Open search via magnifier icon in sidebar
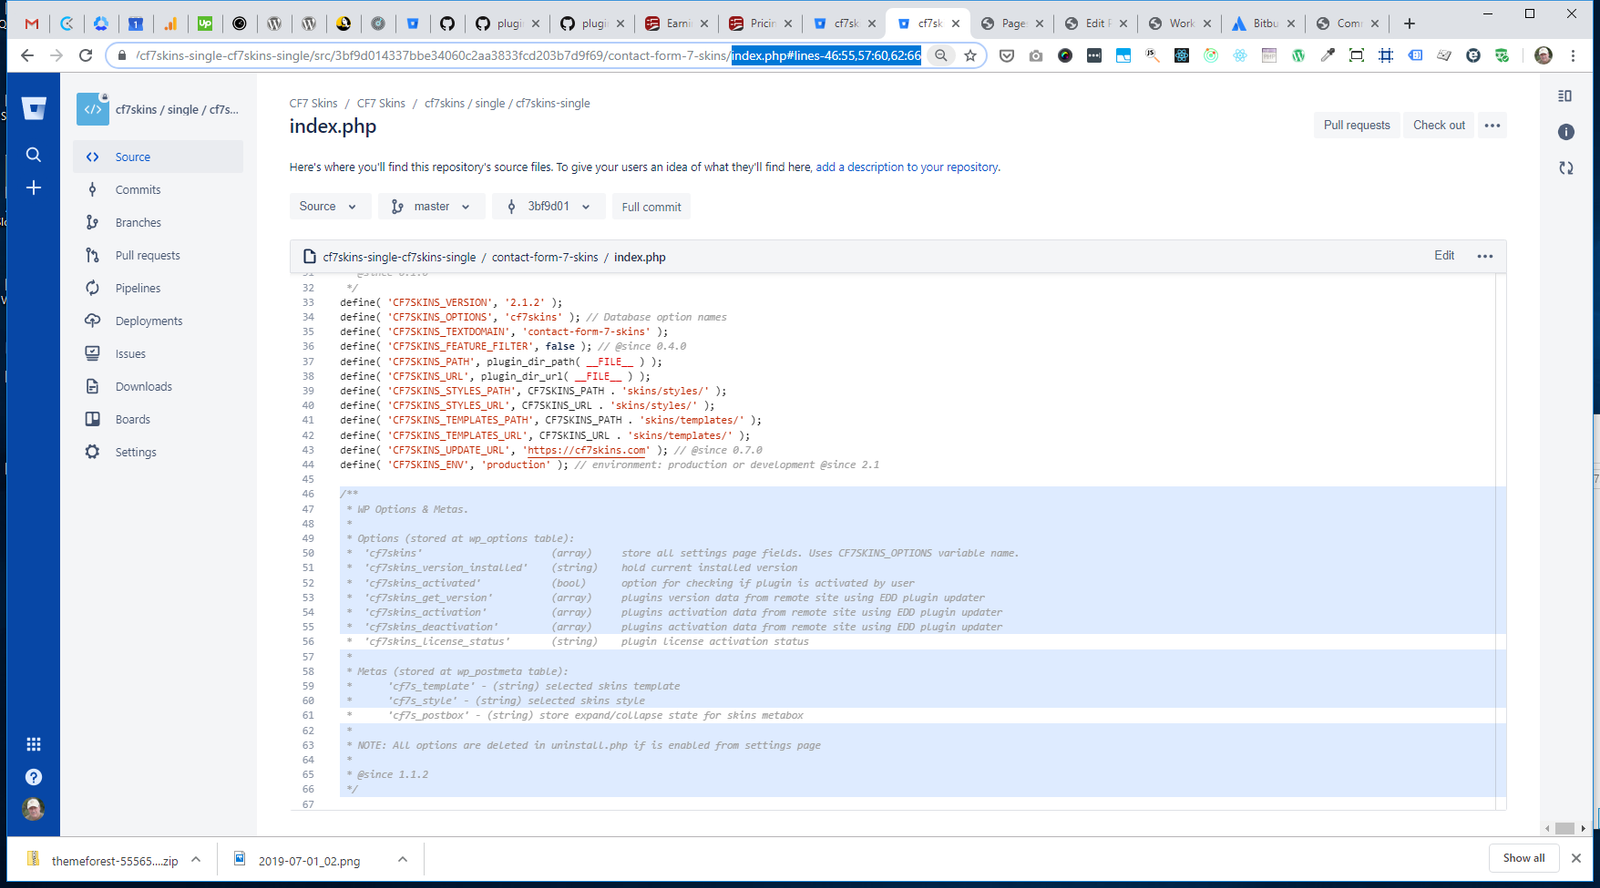This screenshot has height=888, width=1600. click(34, 155)
